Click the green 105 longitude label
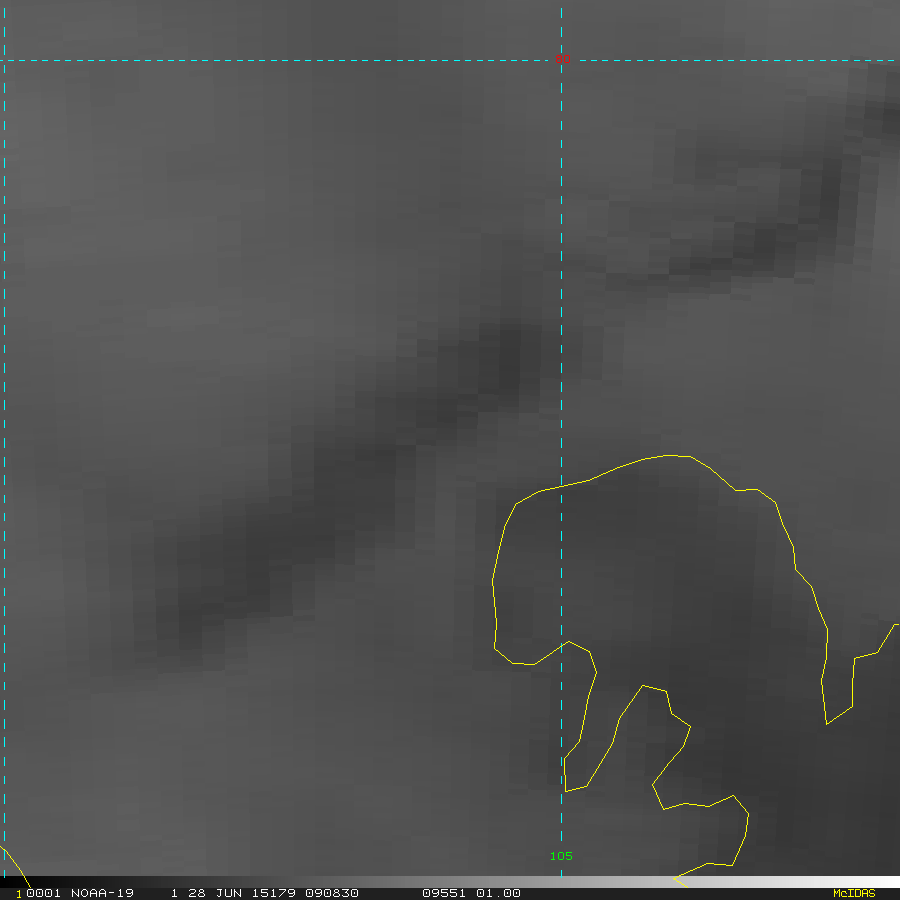This screenshot has height=900, width=900. [561, 856]
